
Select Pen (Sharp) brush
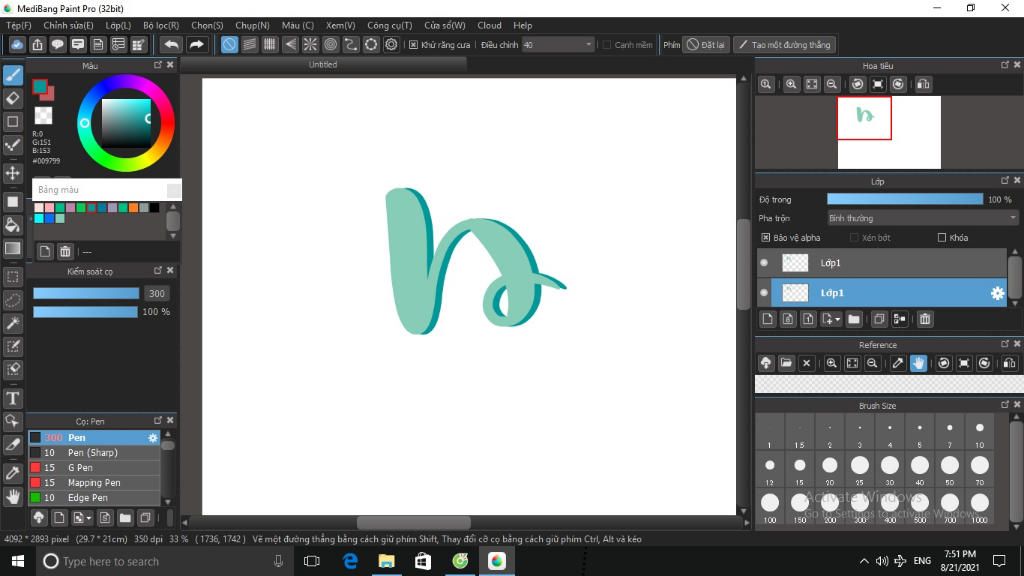point(94,453)
